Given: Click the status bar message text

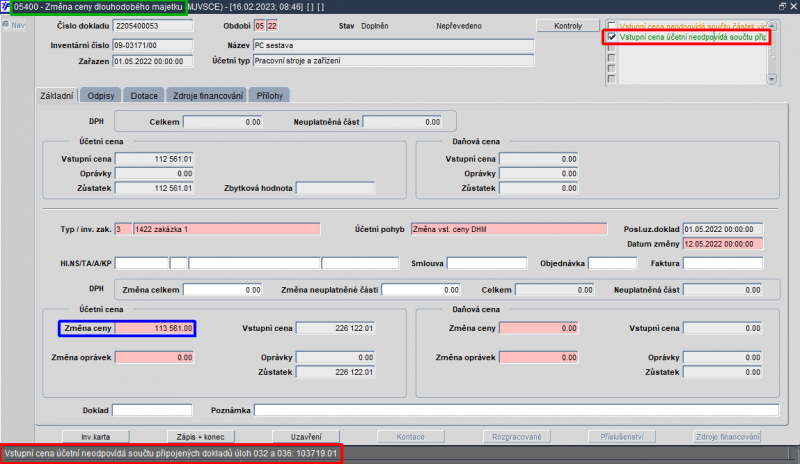Looking at the screenshot, I should [171, 453].
